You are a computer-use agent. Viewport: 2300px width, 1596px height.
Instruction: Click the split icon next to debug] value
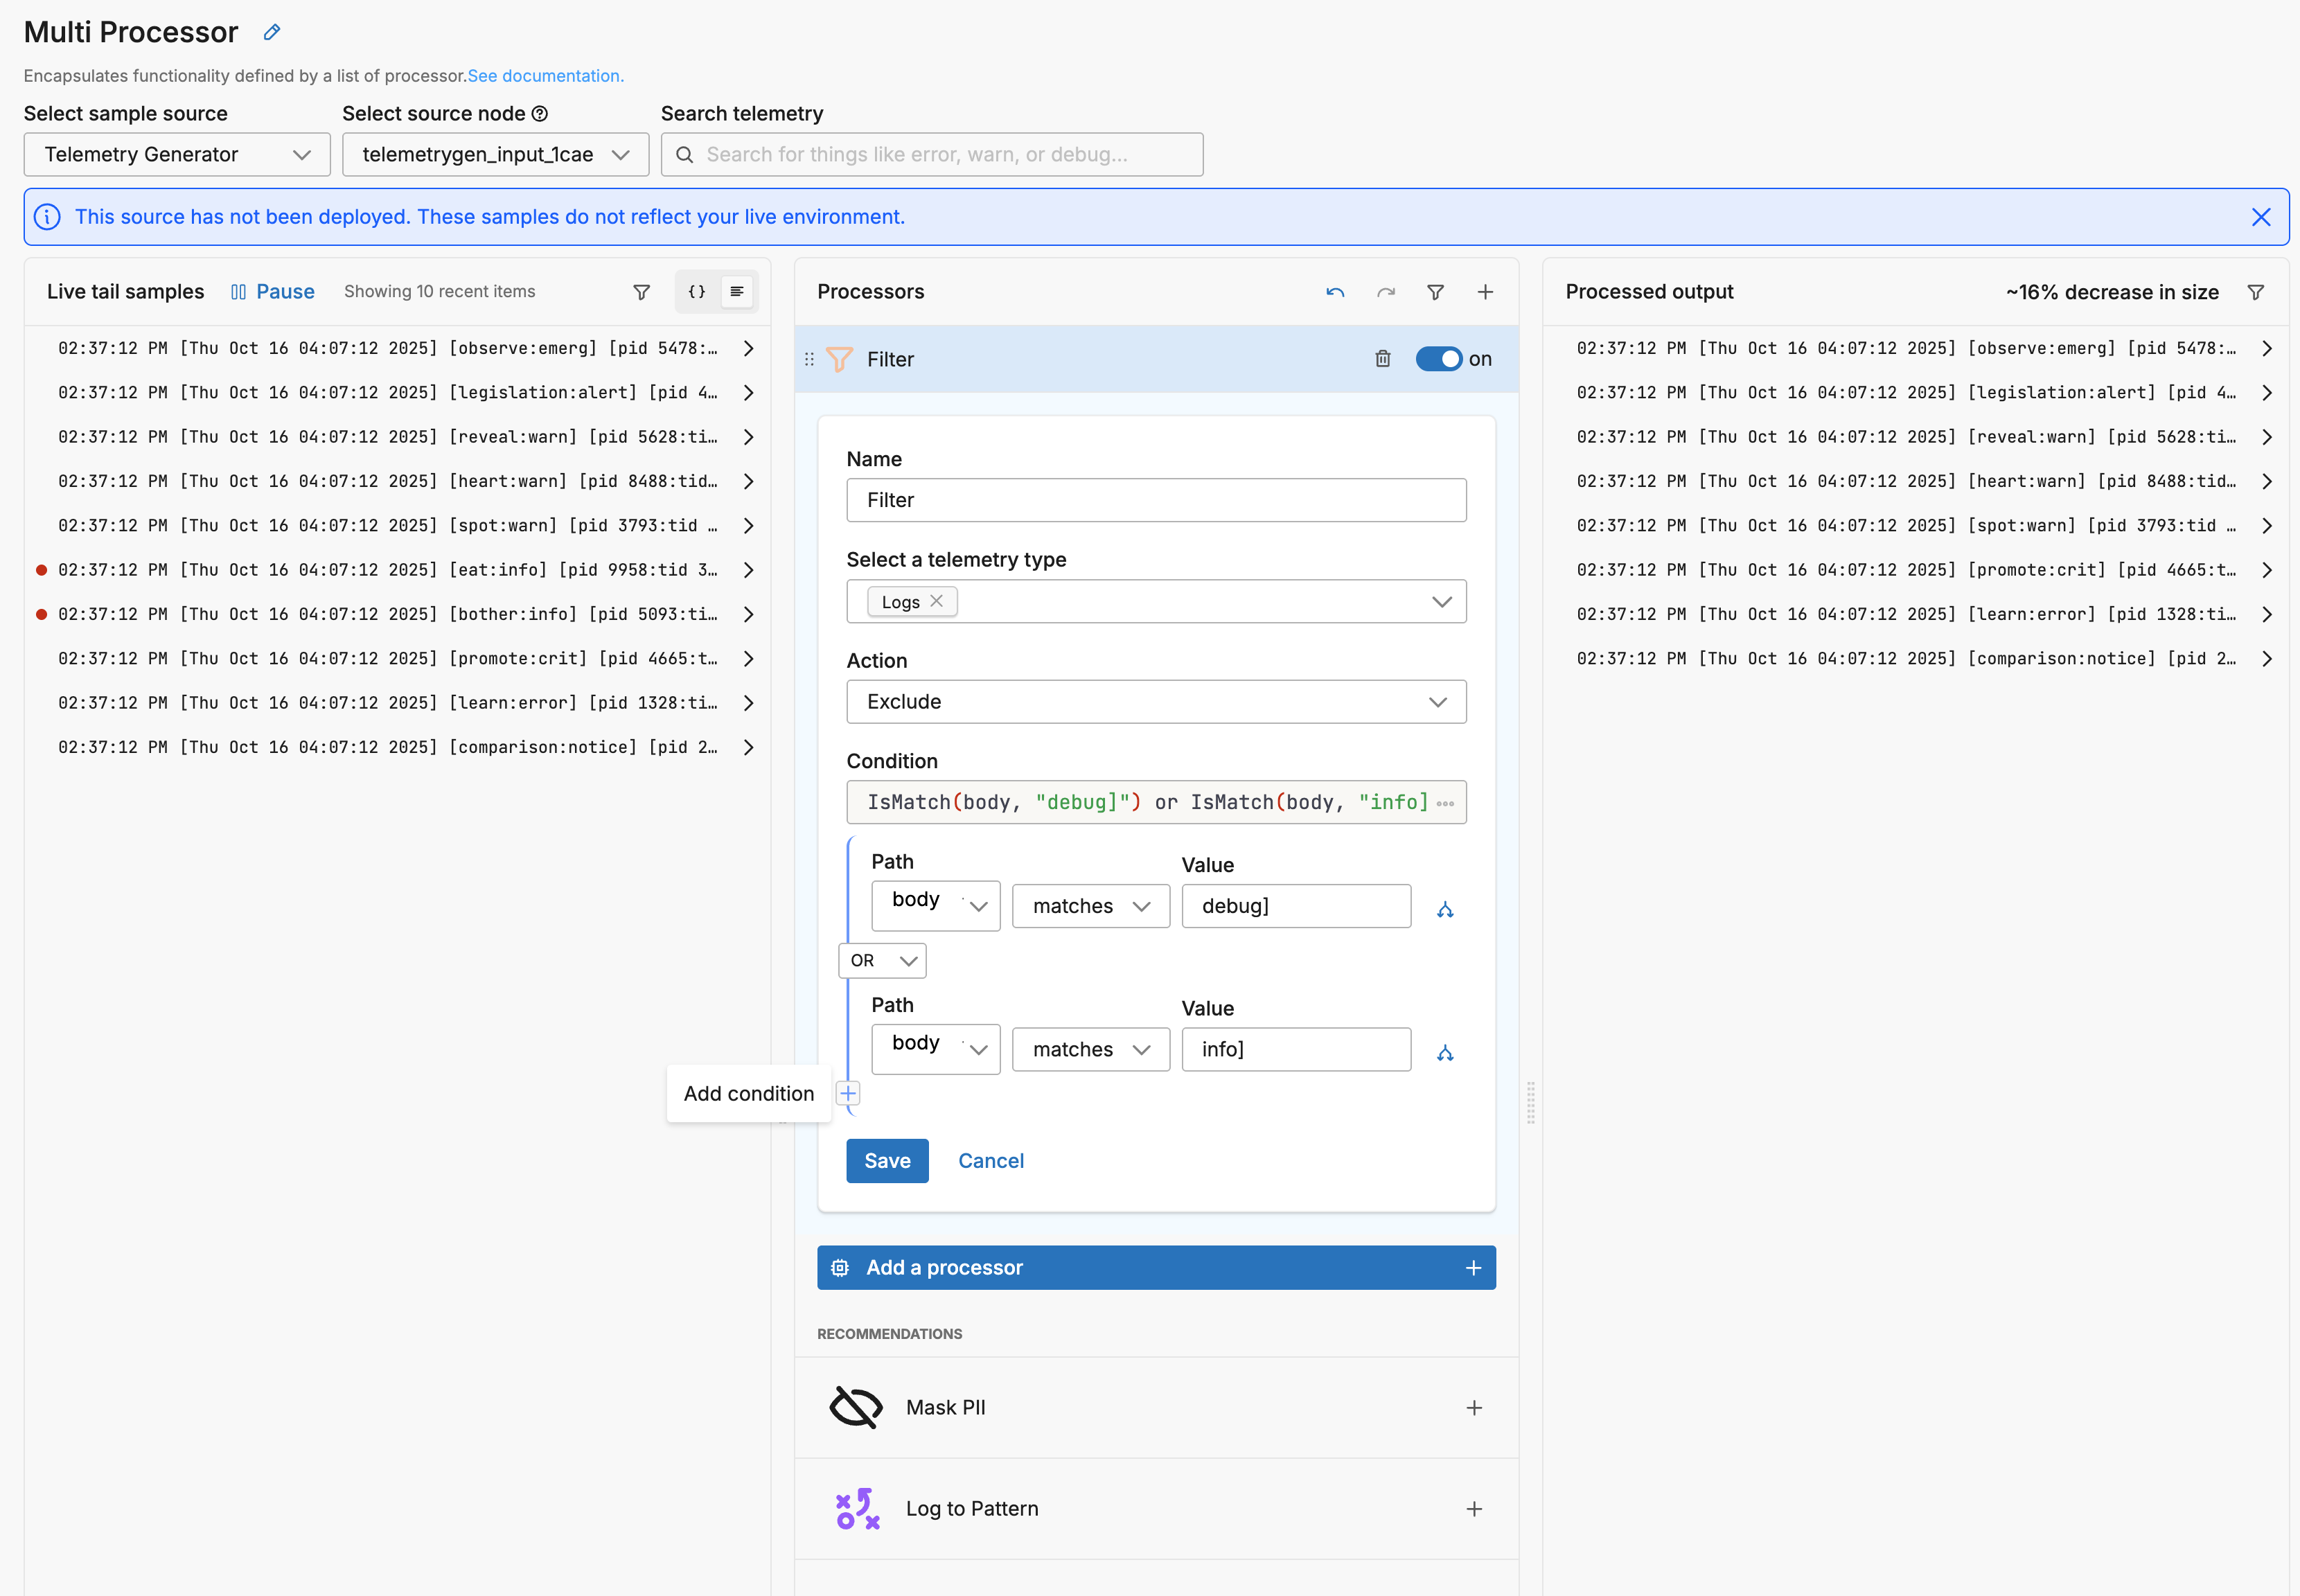tap(1444, 909)
